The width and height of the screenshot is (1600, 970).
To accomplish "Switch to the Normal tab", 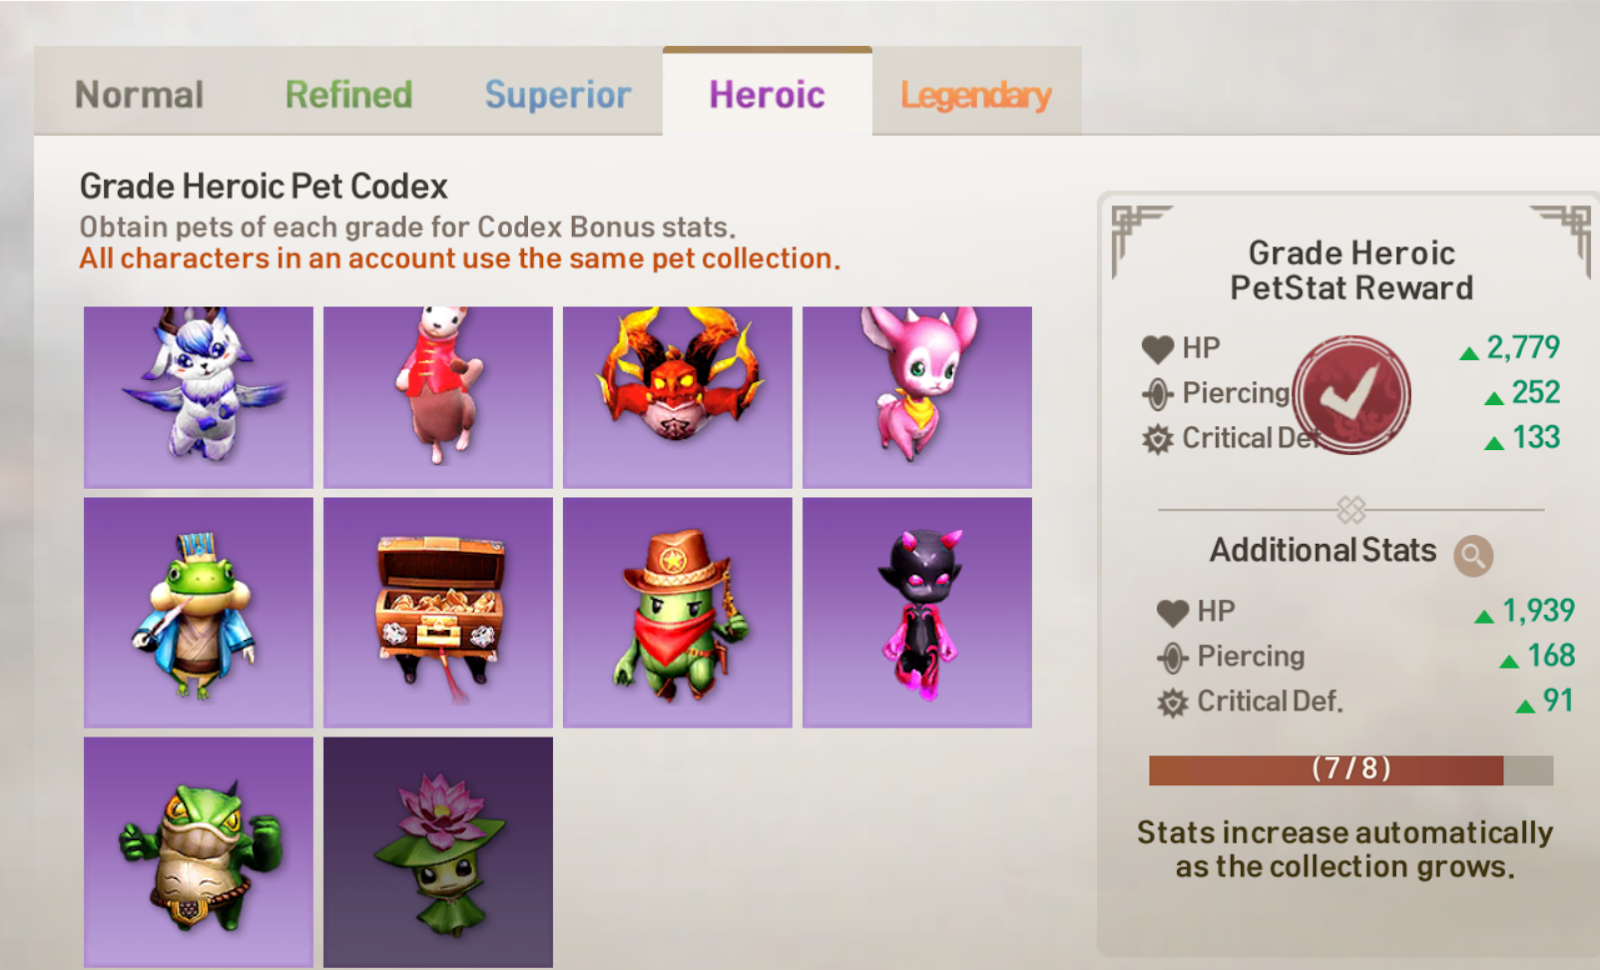I will click(x=139, y=95).
